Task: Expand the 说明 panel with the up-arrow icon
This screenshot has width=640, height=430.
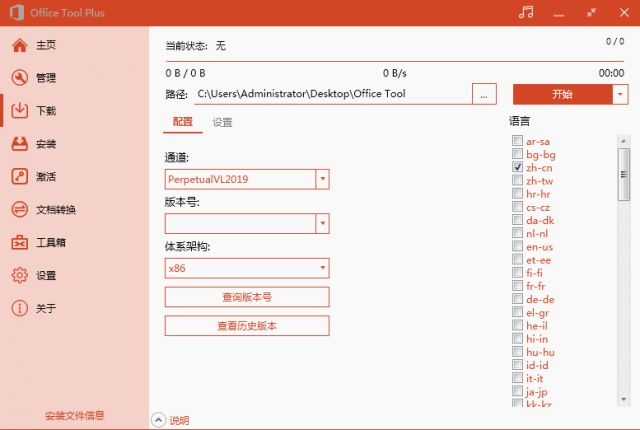Action: [x=158, y=420]
